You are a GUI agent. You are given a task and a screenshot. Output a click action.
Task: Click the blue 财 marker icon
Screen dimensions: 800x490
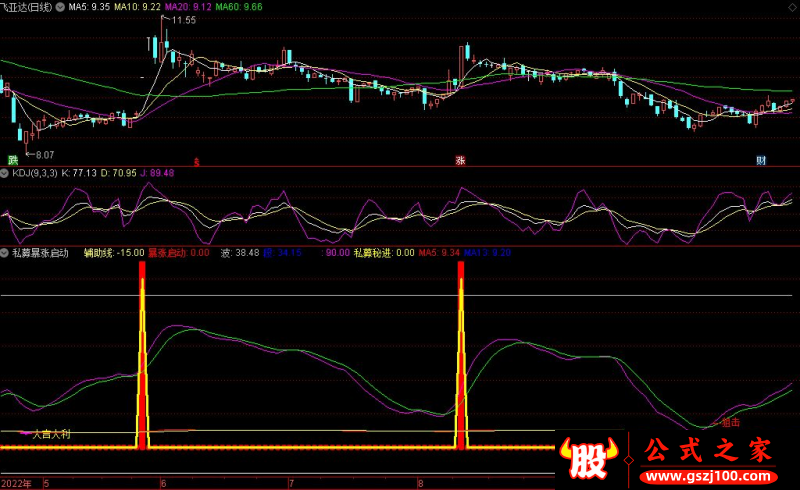click(x=761, y=160)
